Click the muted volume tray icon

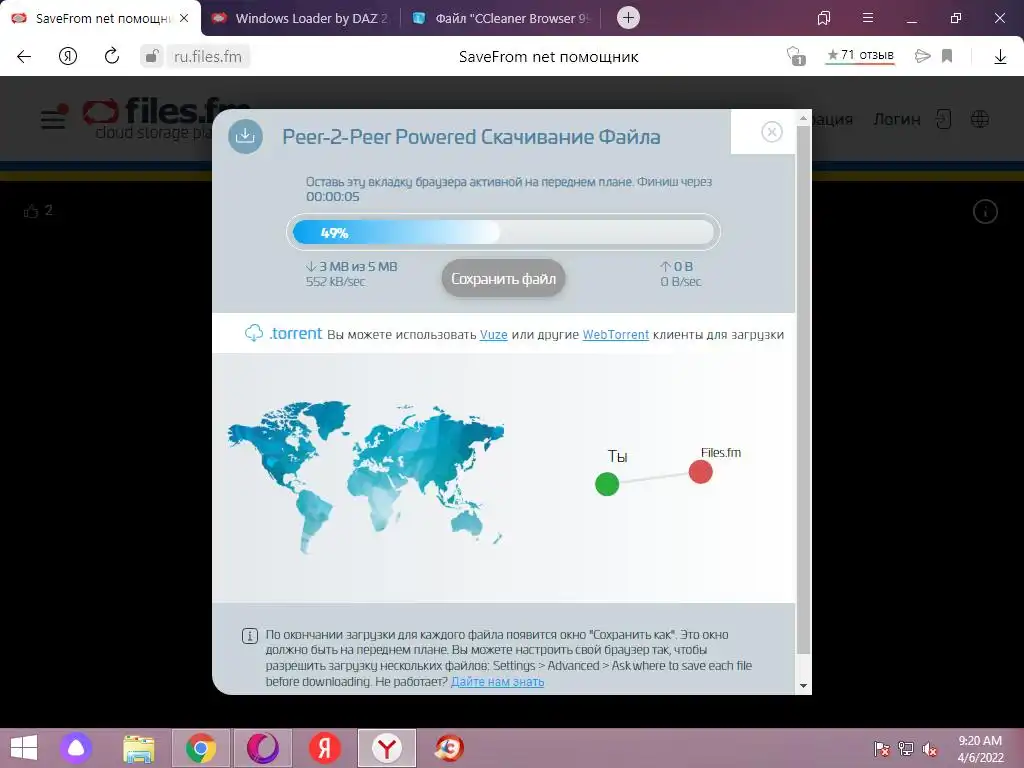(x=929, y=749)
